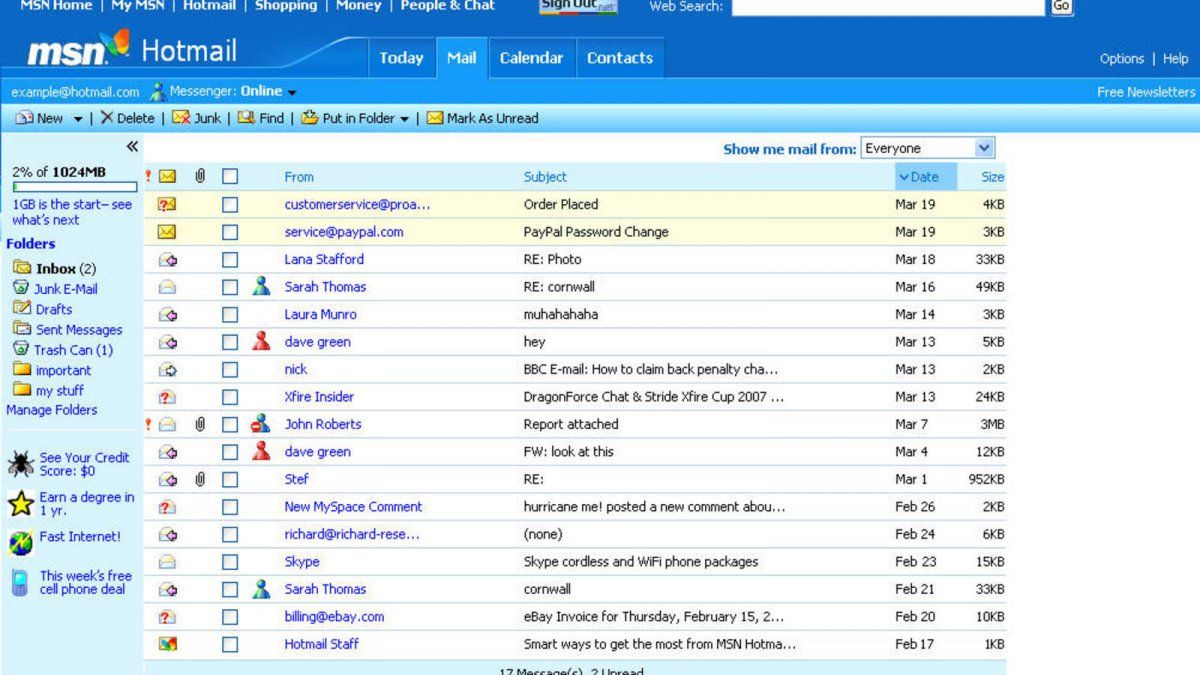Click the Manage Folders link
1200x675 pixels.
coord(52,410)
